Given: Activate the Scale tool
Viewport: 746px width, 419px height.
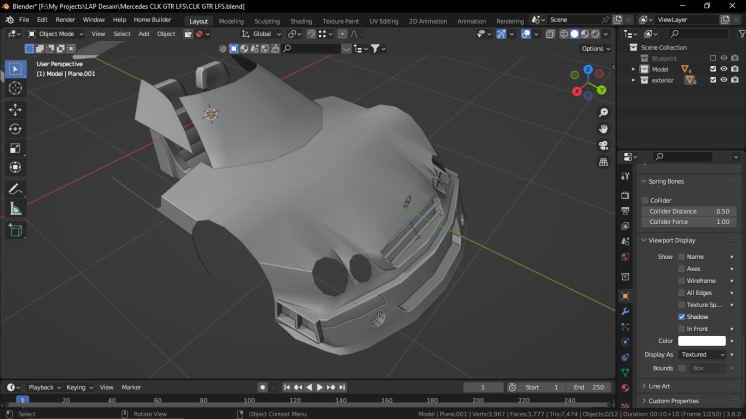Looking at the screenshot, I should pos(15,148).
